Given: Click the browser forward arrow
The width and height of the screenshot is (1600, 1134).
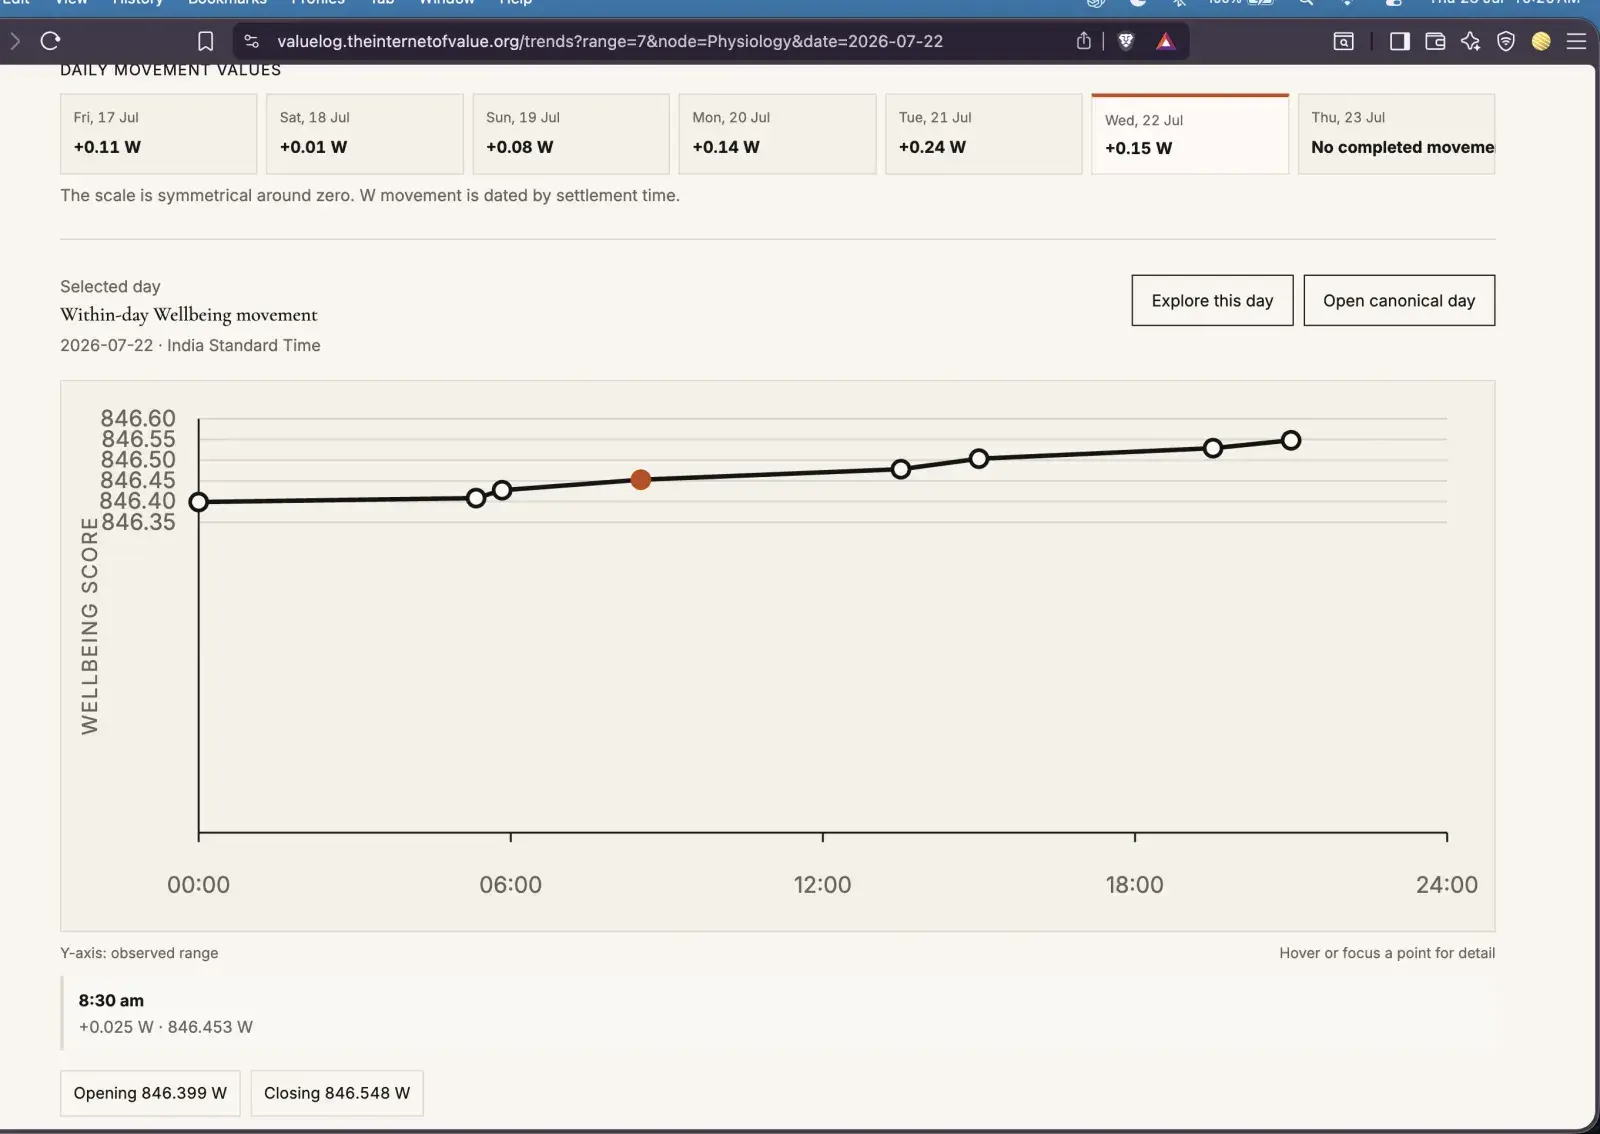Looking at the screenshot, I should pos(15,41).
